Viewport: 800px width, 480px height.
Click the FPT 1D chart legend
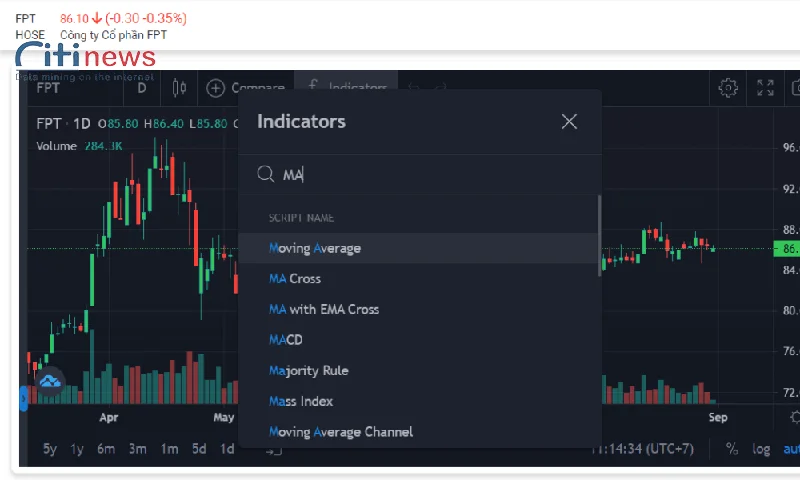[x=63, y=124]
